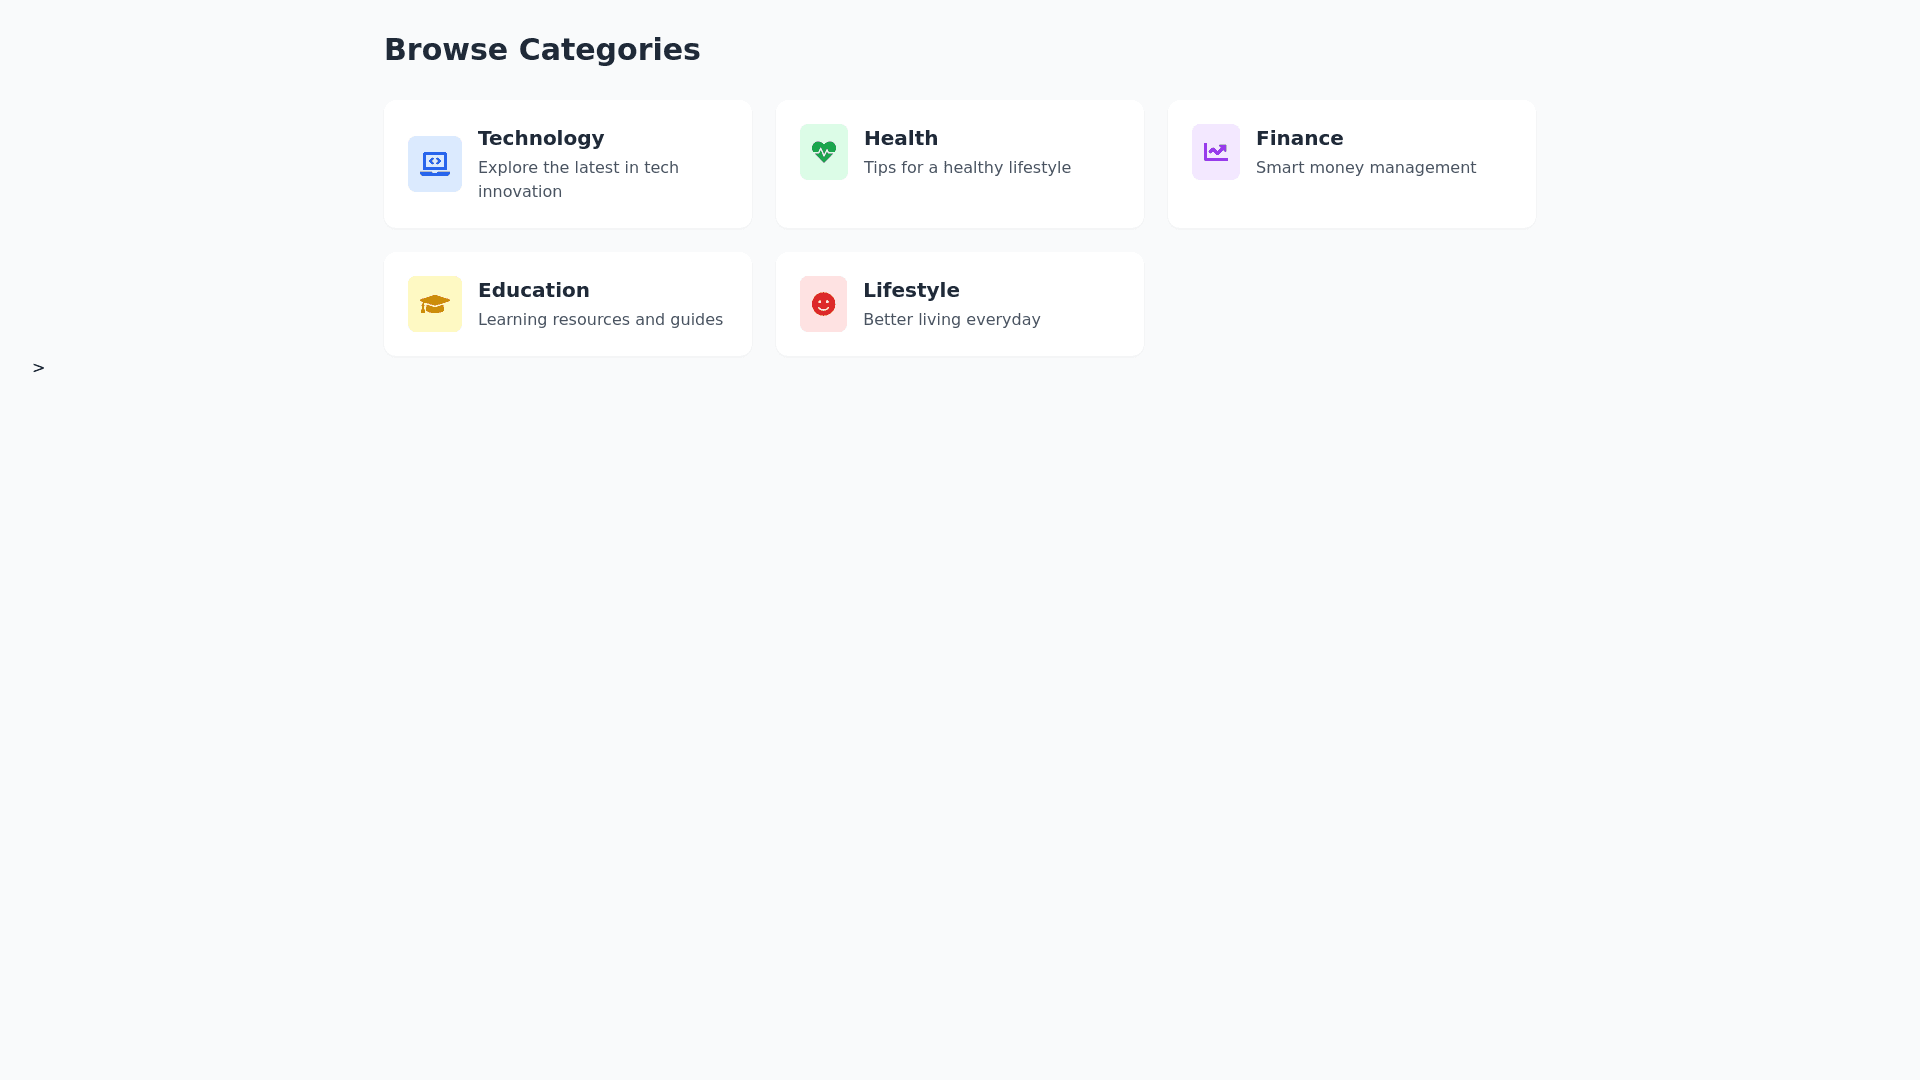Click the Health heading text

point(900,138)
